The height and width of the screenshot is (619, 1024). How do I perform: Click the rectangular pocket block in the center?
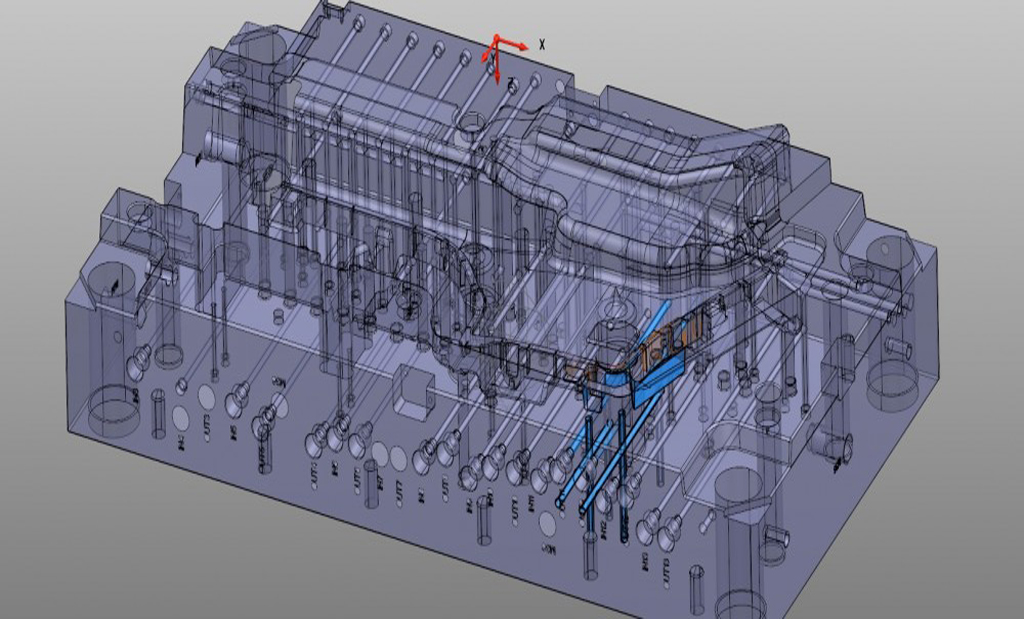(x=412, y=391)
